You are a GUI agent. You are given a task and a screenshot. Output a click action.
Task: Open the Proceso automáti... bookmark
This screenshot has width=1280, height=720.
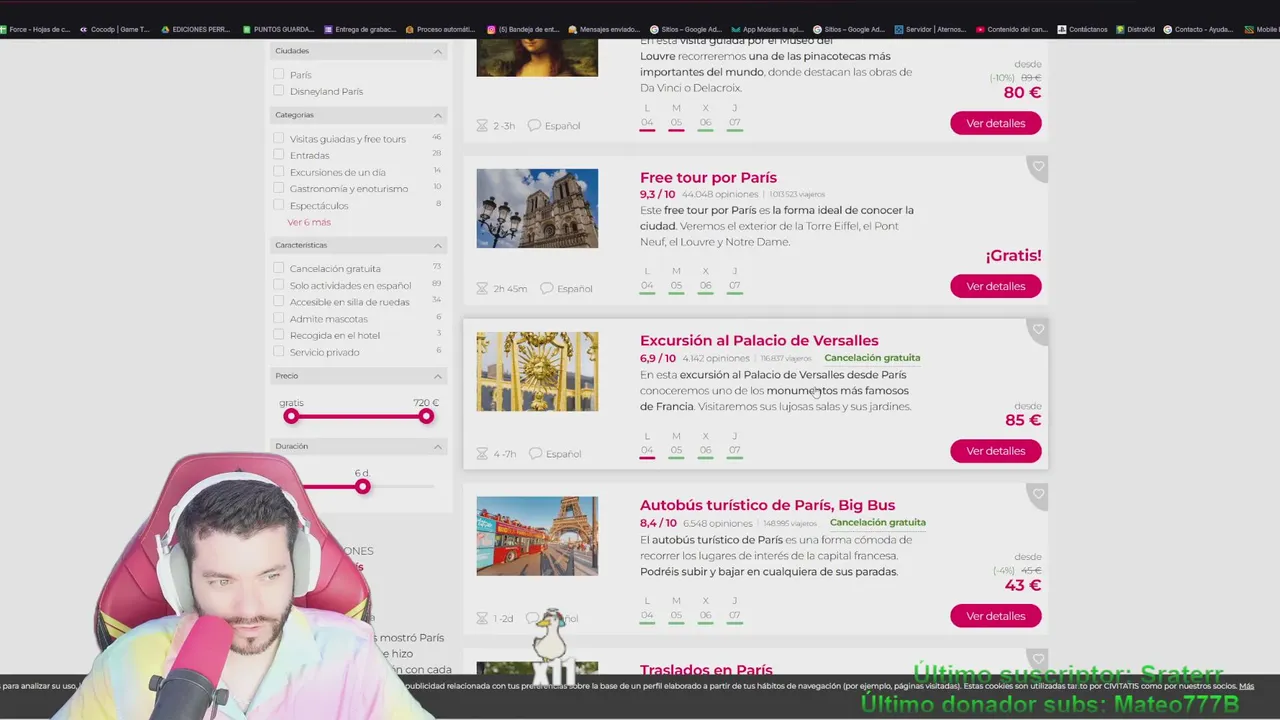[441, 30]
